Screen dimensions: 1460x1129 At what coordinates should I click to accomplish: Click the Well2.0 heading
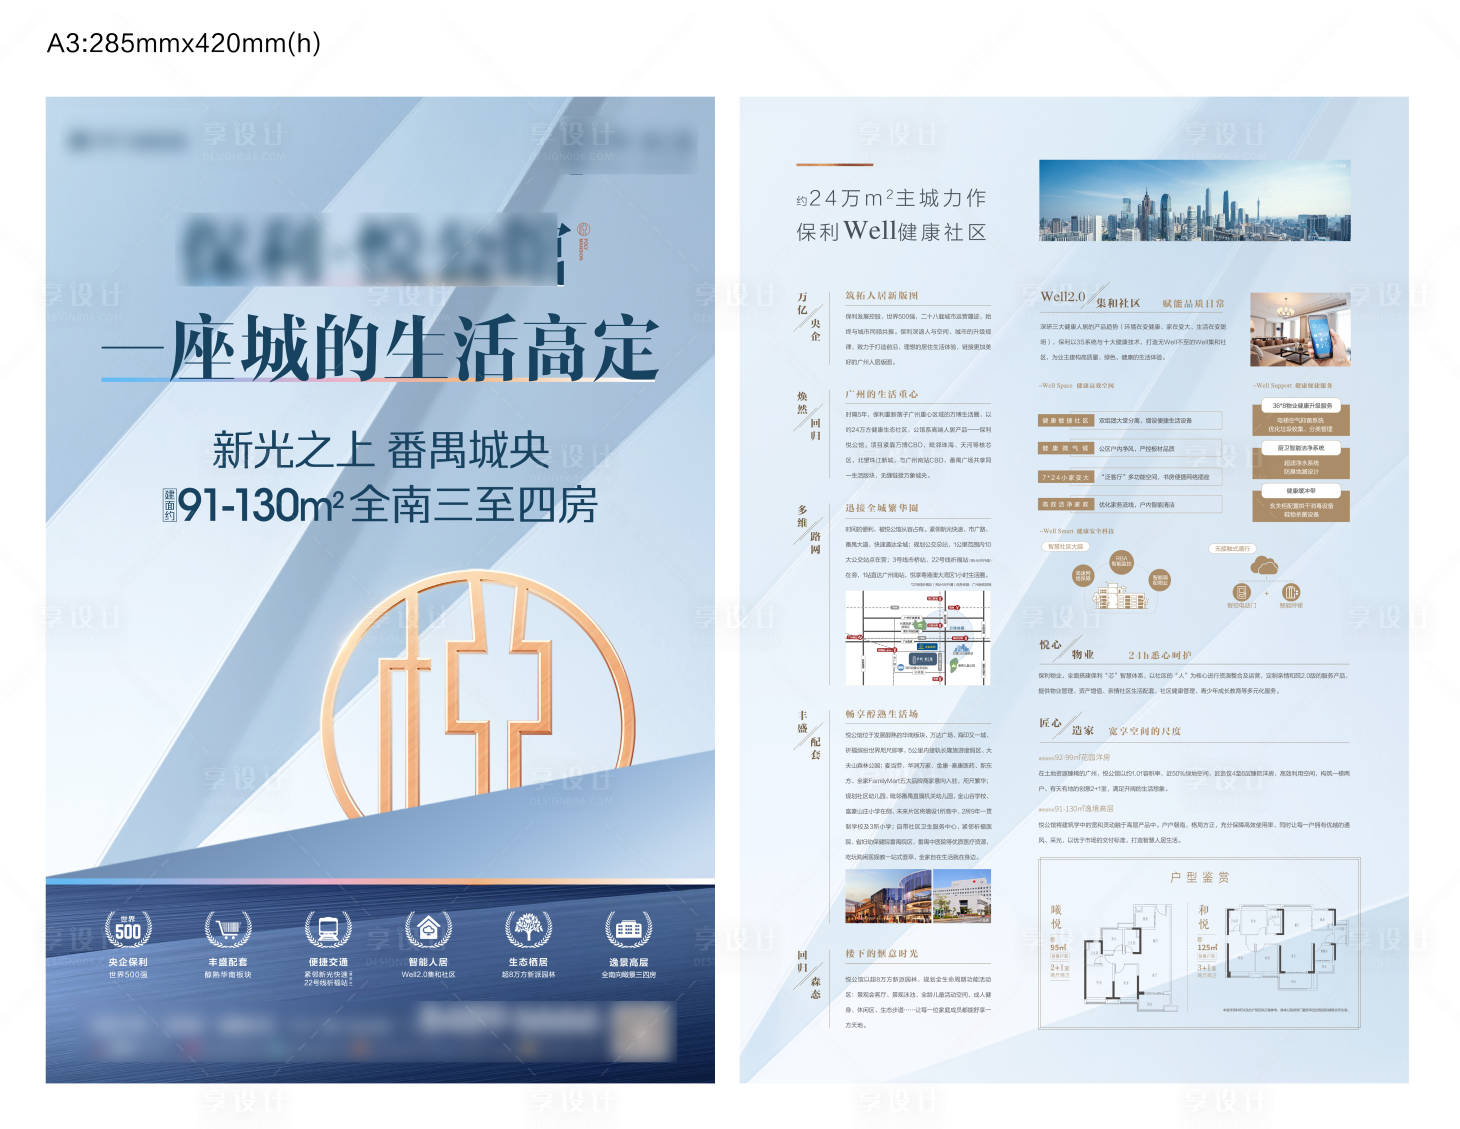[1062, 296]
